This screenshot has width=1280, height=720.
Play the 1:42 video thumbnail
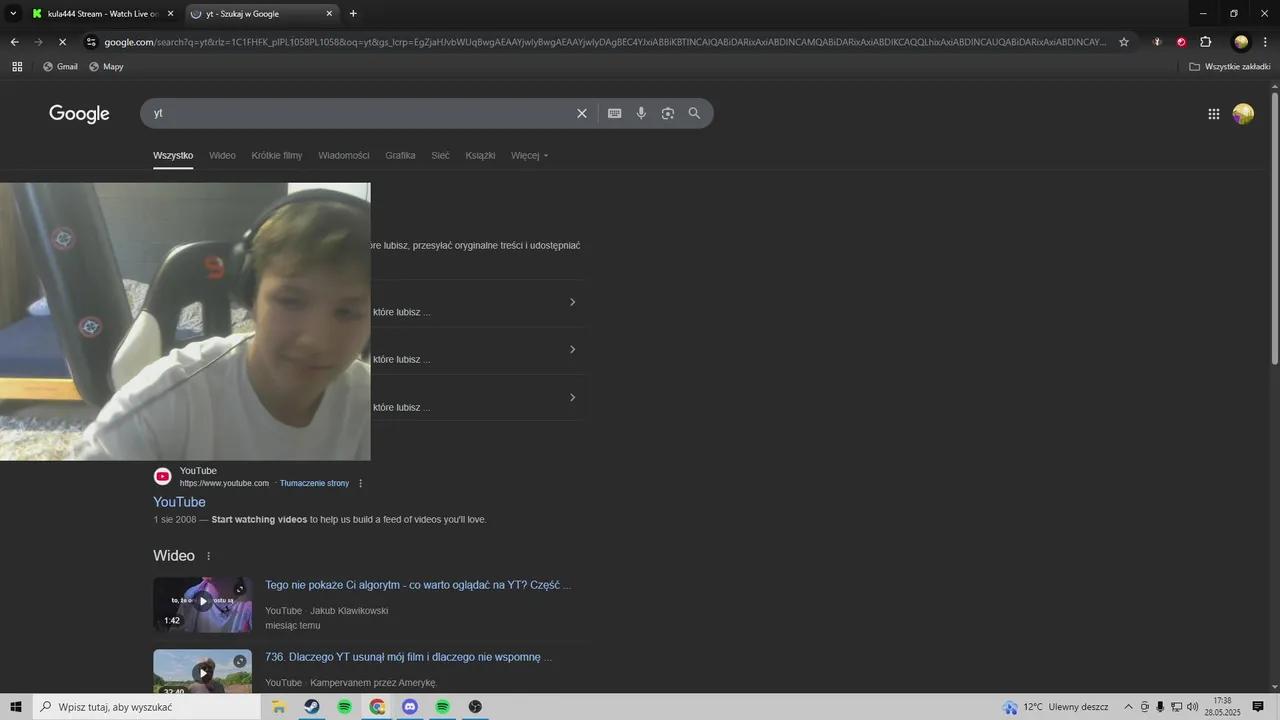202,604
